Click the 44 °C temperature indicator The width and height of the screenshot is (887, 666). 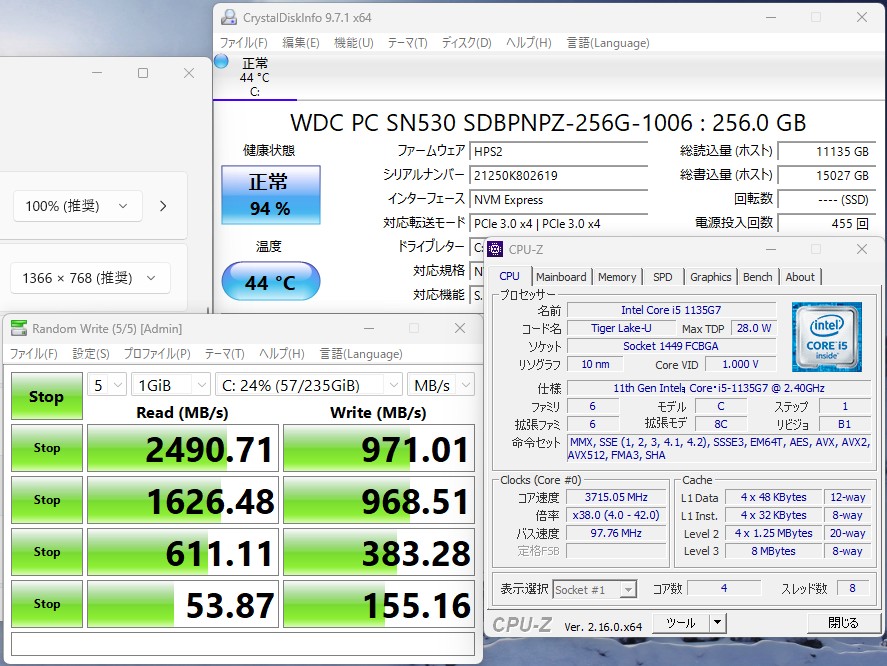click(270, 282)
